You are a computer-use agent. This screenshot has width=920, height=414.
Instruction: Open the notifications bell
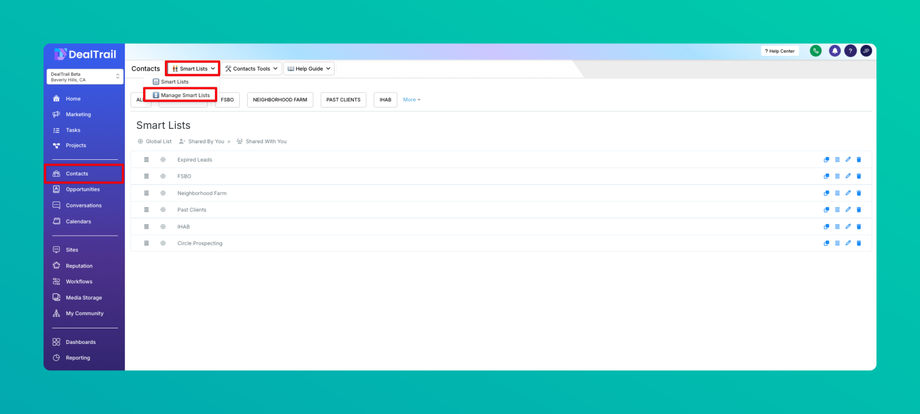coord(834,51)
